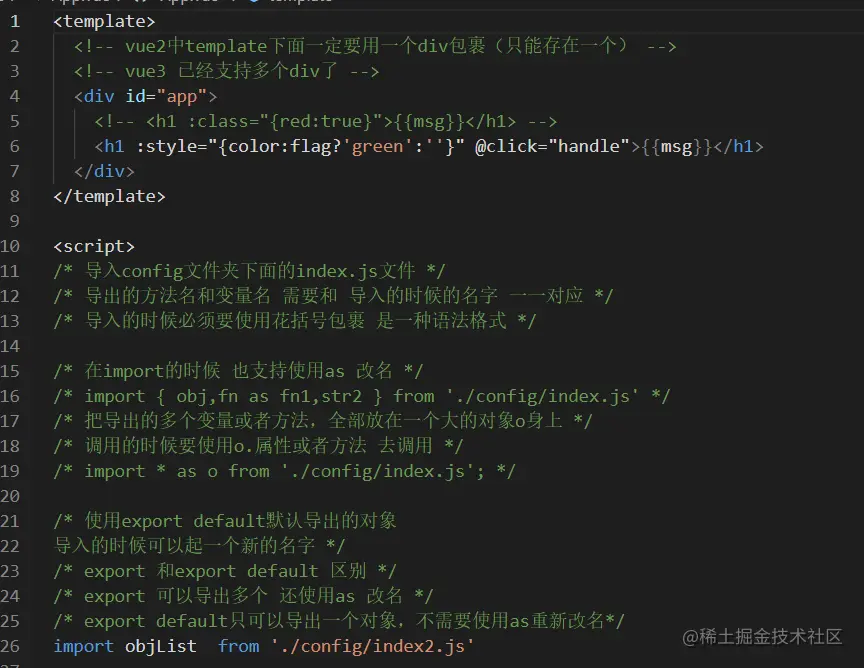Click the comment export 和export default 区别
The height and width of the screenshot is (668, 864).
pos(225,571)
